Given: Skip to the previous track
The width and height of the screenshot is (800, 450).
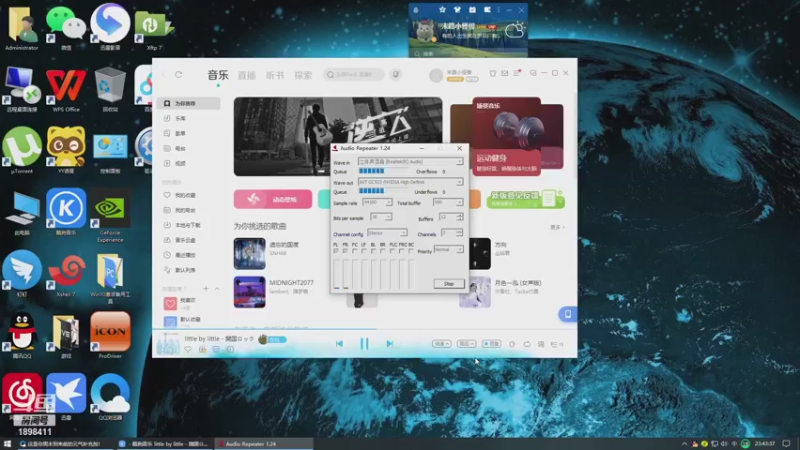Looking at the screenshot, I should (339, 344).
